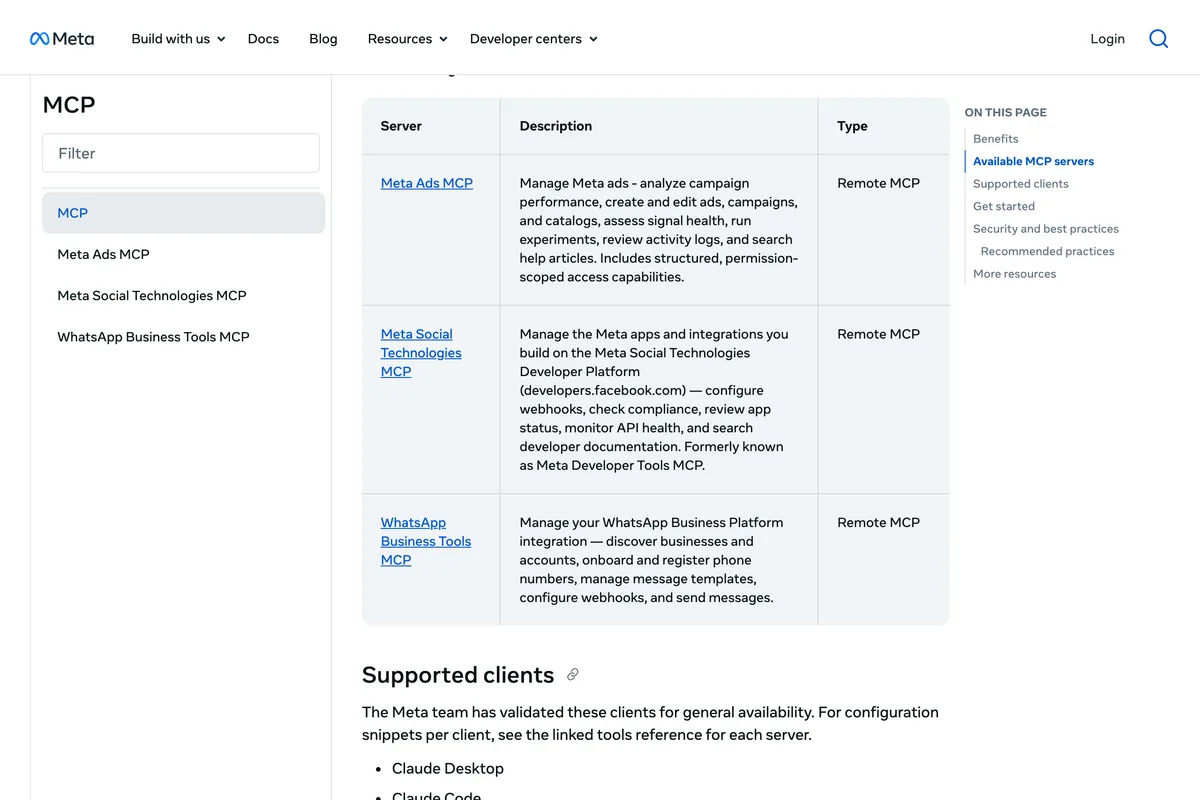Click the Meta logo

(x=62, y=39)
